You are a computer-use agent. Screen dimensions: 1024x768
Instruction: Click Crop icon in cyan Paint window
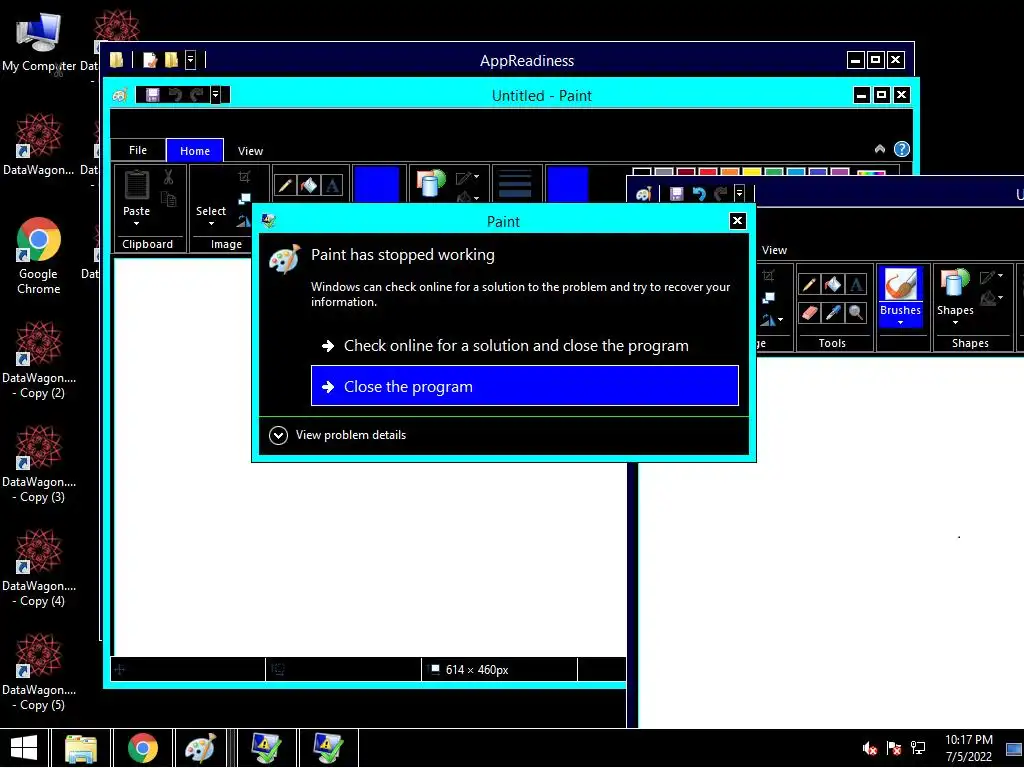pyautogui.click(x=244, y=177)
